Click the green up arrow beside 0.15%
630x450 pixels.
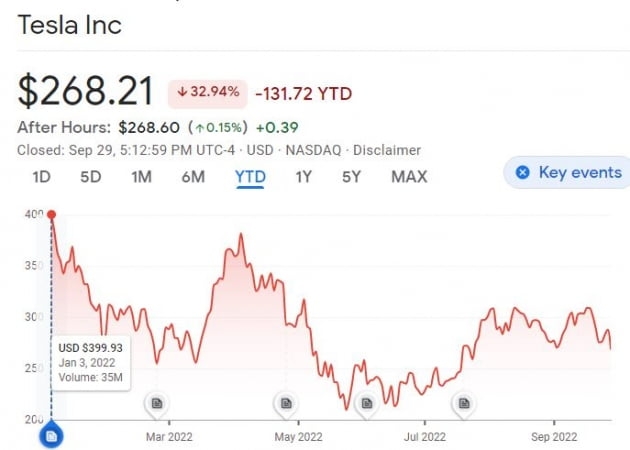pyautogui.click(x=200, y=127)
